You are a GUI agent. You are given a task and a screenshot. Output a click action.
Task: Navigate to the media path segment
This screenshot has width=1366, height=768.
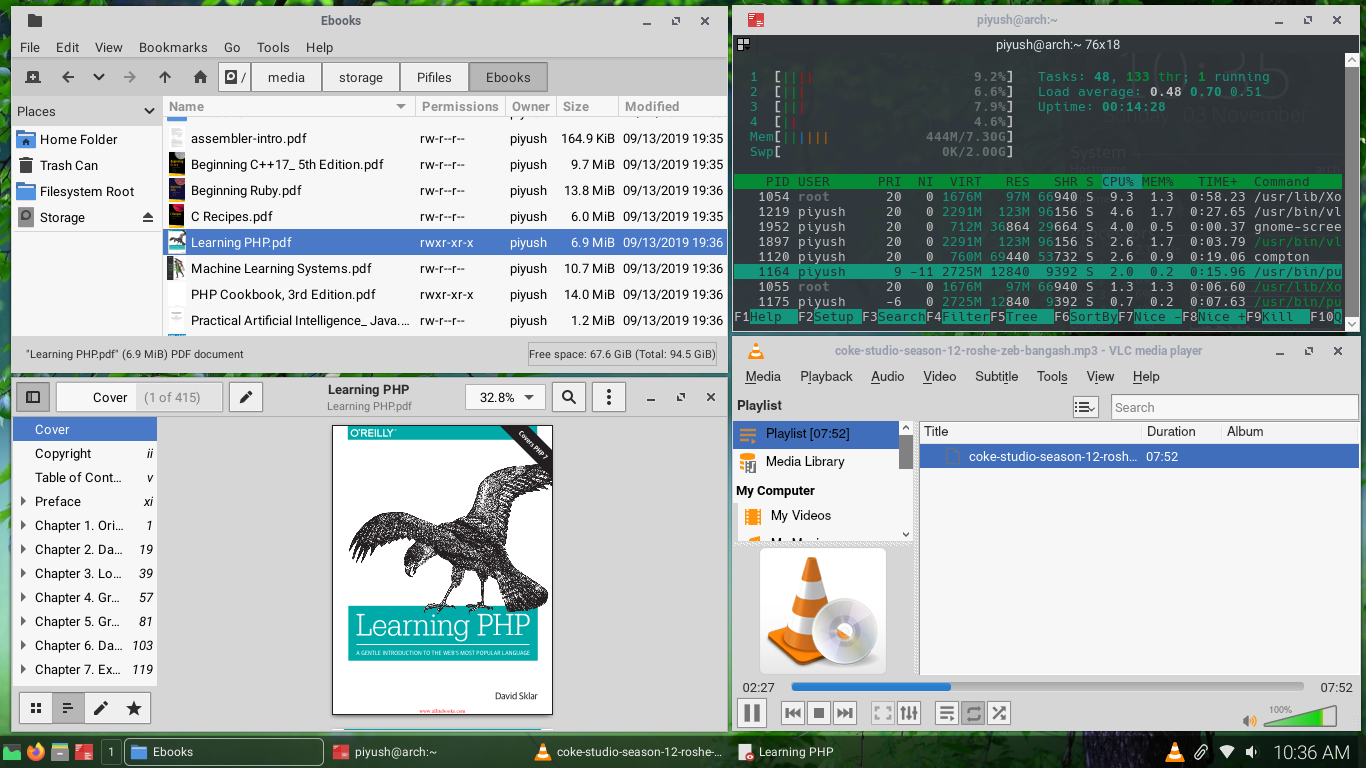click(286, 77)
